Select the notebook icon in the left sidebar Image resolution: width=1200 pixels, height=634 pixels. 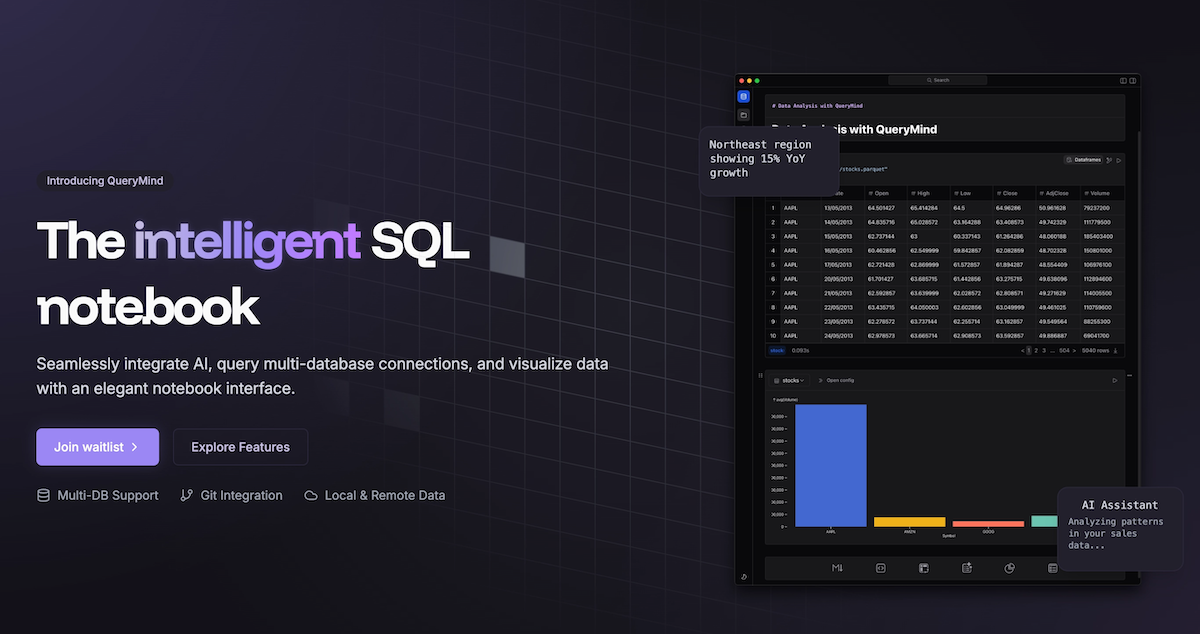click(743, 96)
